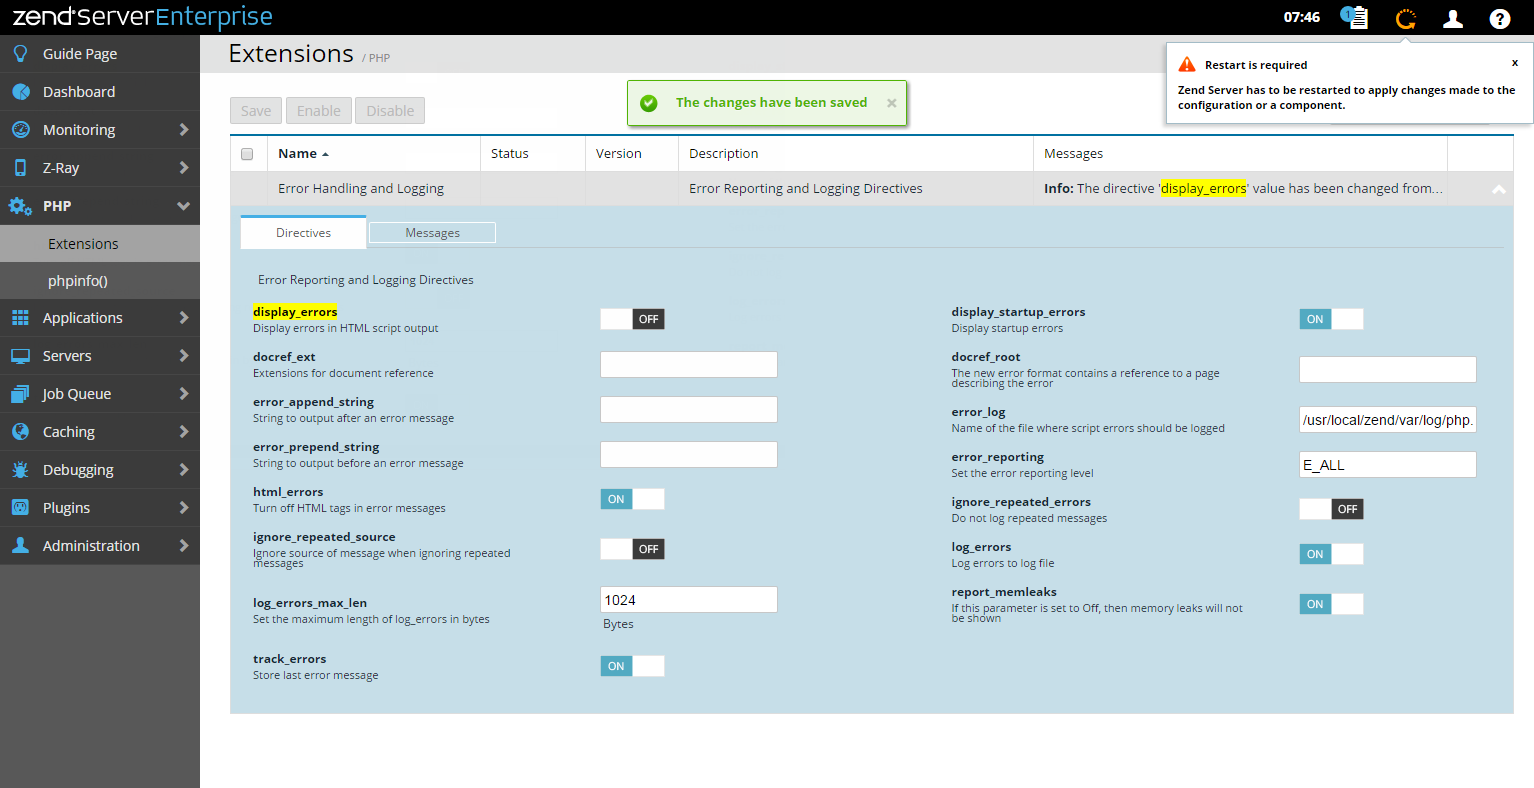Click the error_reporting input field
Screen dimensions: 1534x788
point(1387,465)
